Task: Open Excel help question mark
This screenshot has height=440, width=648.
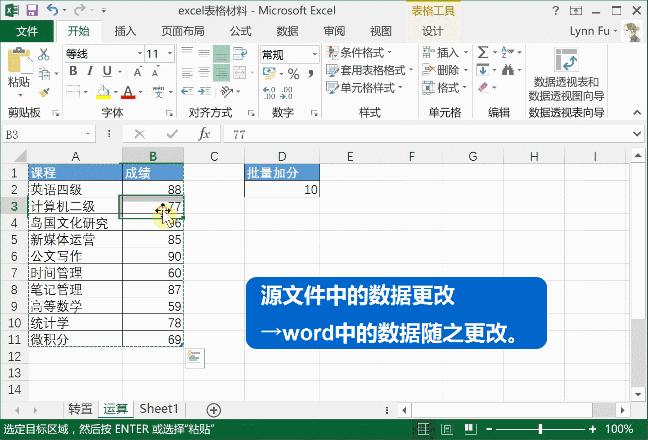Action: [556, 10]
